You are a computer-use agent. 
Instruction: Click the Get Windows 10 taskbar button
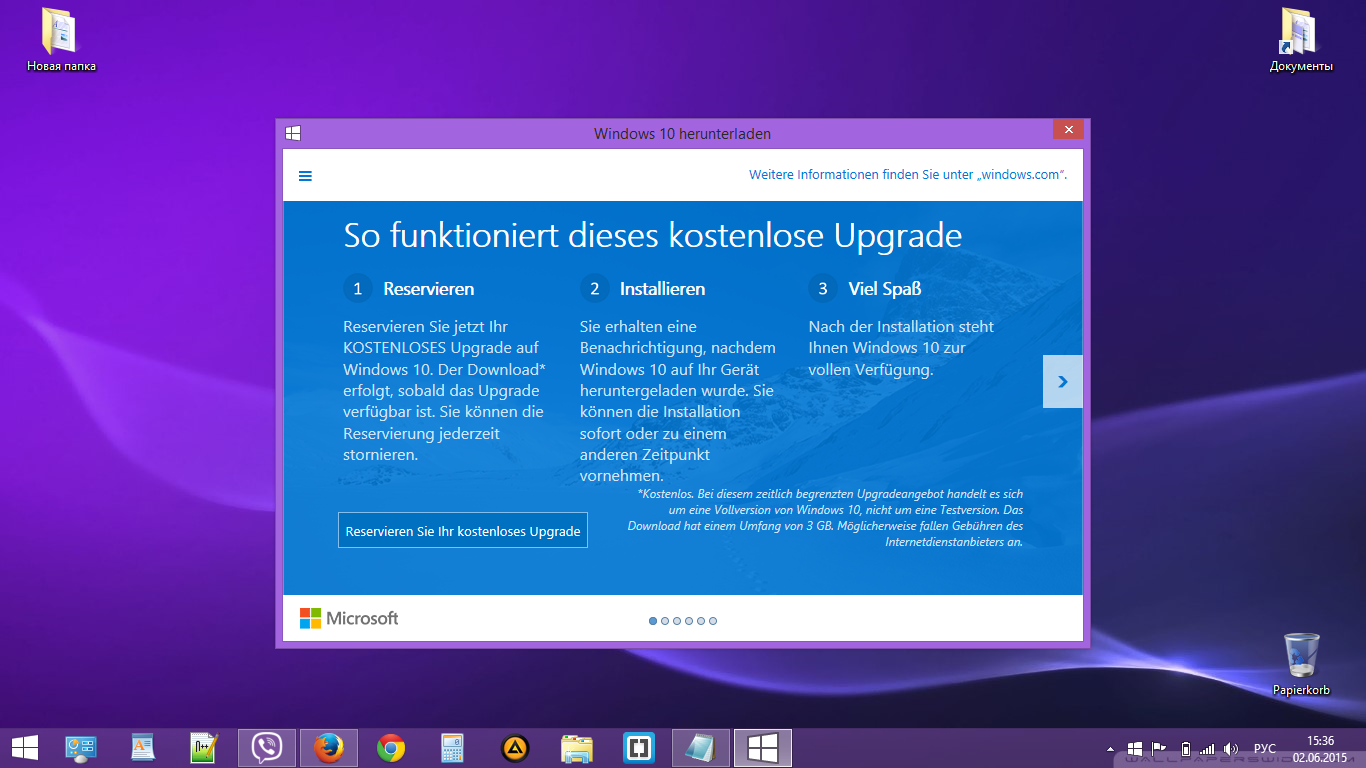pyautogui.click(x=763, y=748)
